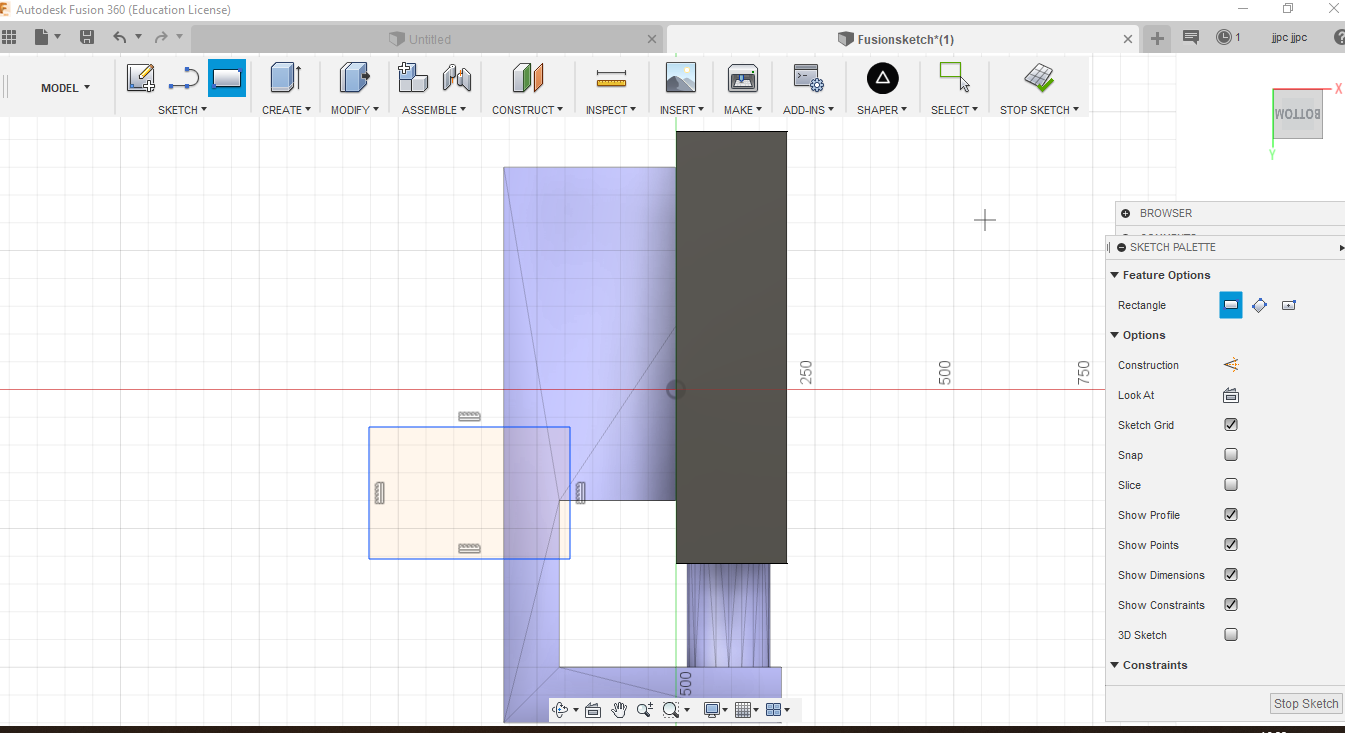Select 2-Point Rectangle option in Sketch Palette
Viewport: 1345px width, 733px height.
pos(1231,305)
